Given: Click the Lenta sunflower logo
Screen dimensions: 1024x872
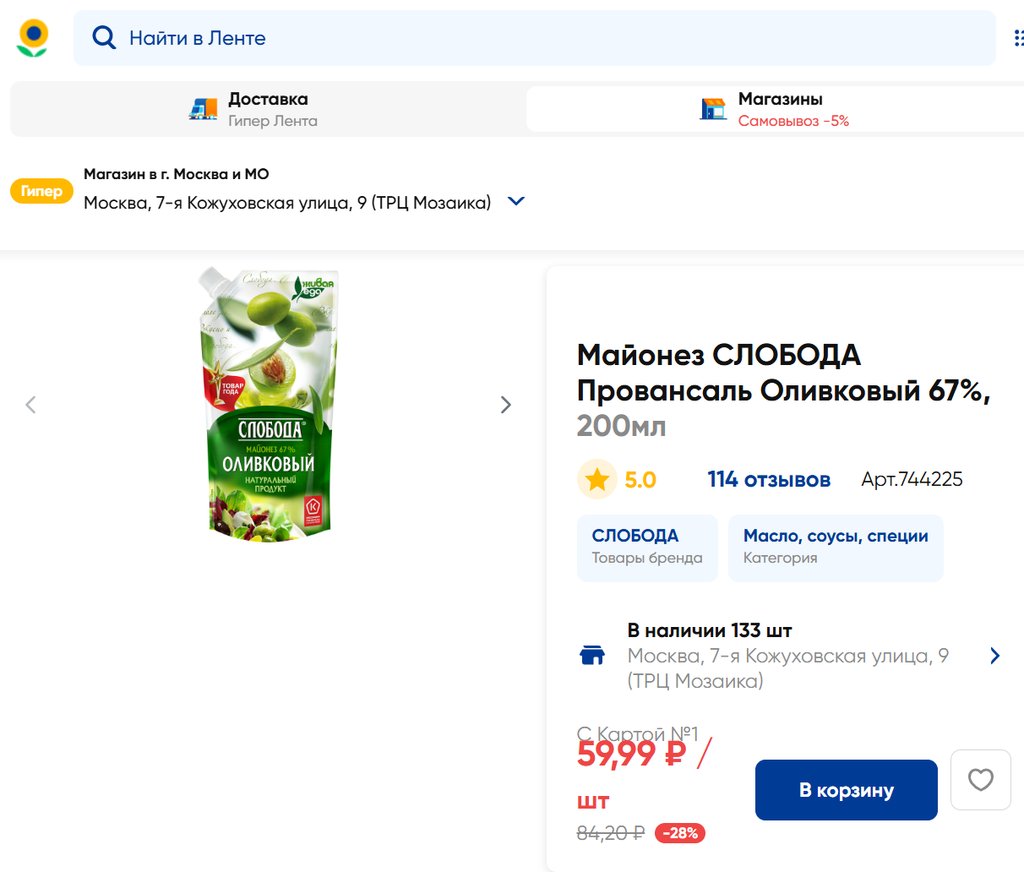Looking at the screenshot, I should click(x=33, y=38).
